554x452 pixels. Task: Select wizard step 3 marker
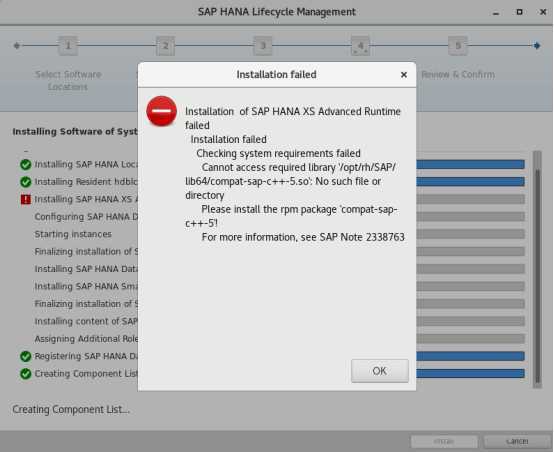[x=263, y=46]
